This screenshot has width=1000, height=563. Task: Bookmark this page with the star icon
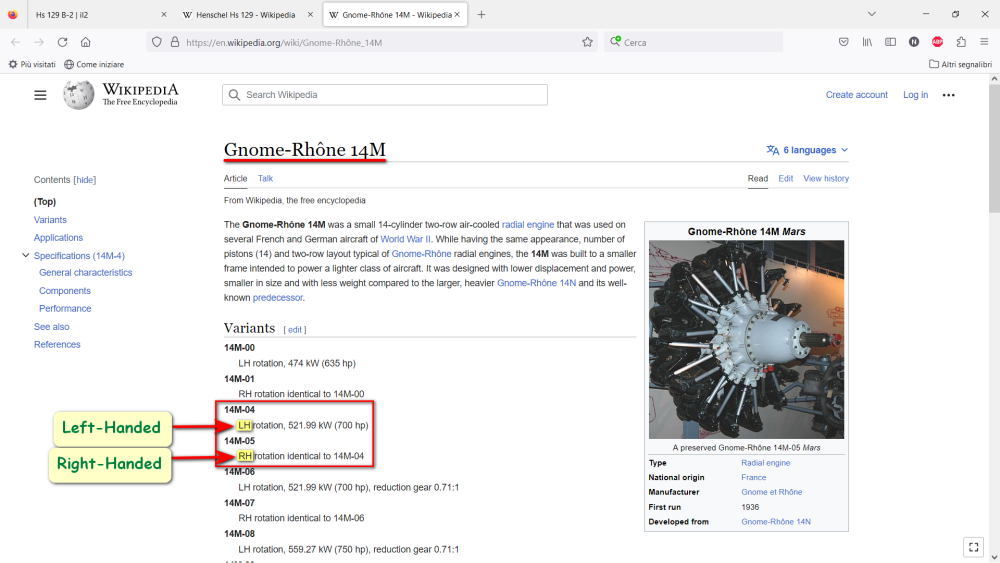[588, 42]
